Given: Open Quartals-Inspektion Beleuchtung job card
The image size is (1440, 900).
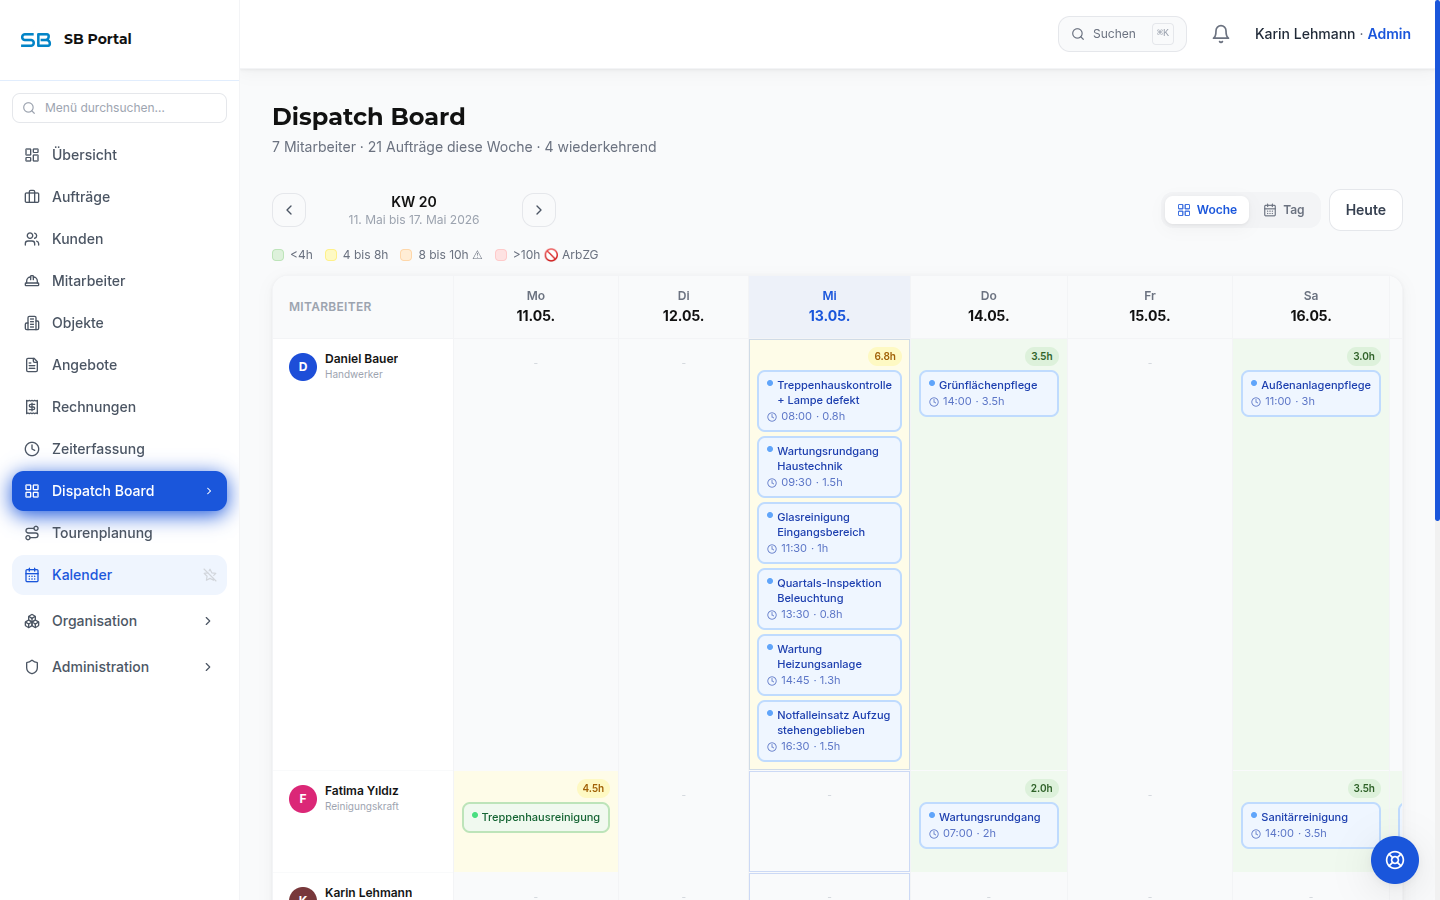Looking at the screenshot, I should click(x=829, y=599).
